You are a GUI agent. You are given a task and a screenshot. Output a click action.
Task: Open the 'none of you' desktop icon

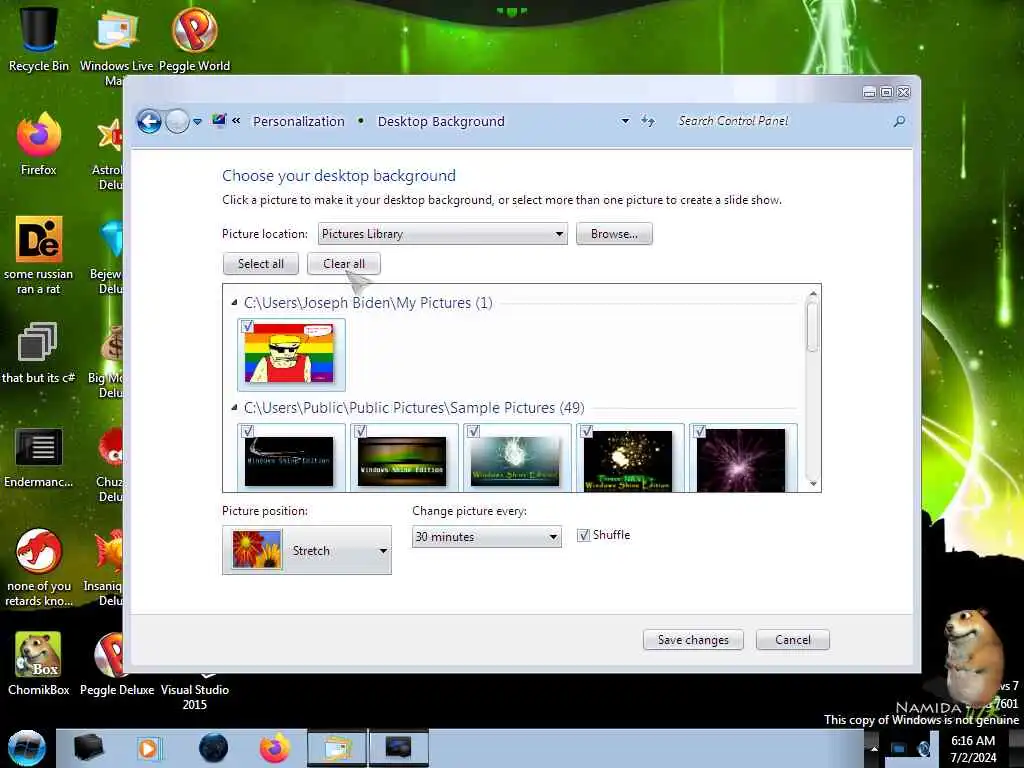(x=39, y=568)
